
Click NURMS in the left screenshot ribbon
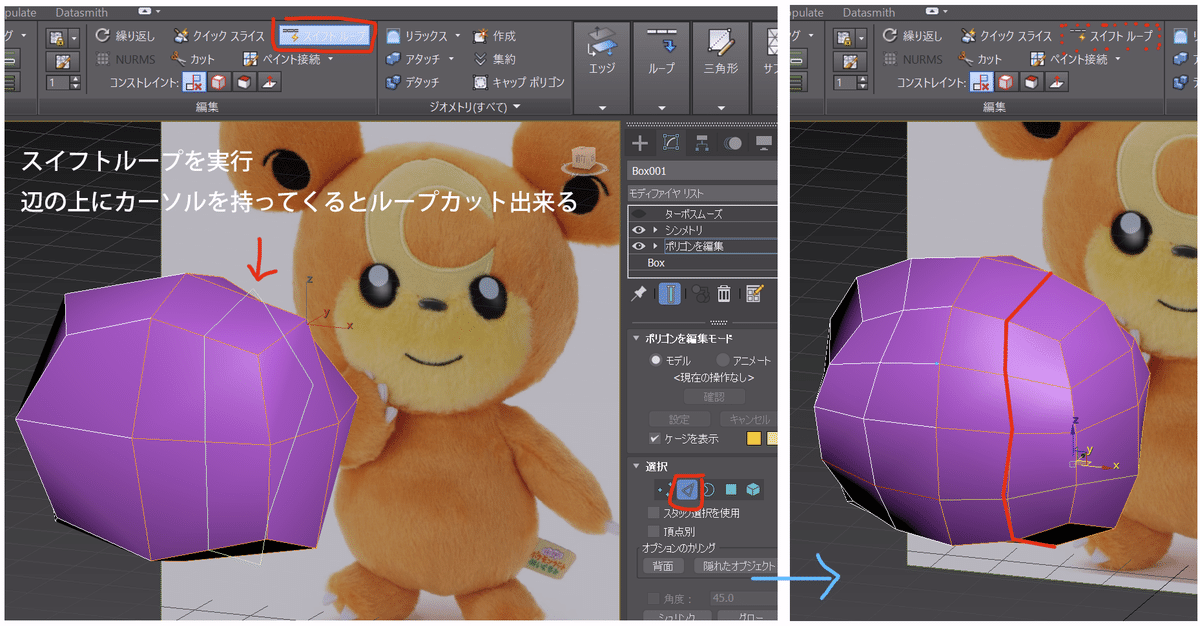click(126, 59)
